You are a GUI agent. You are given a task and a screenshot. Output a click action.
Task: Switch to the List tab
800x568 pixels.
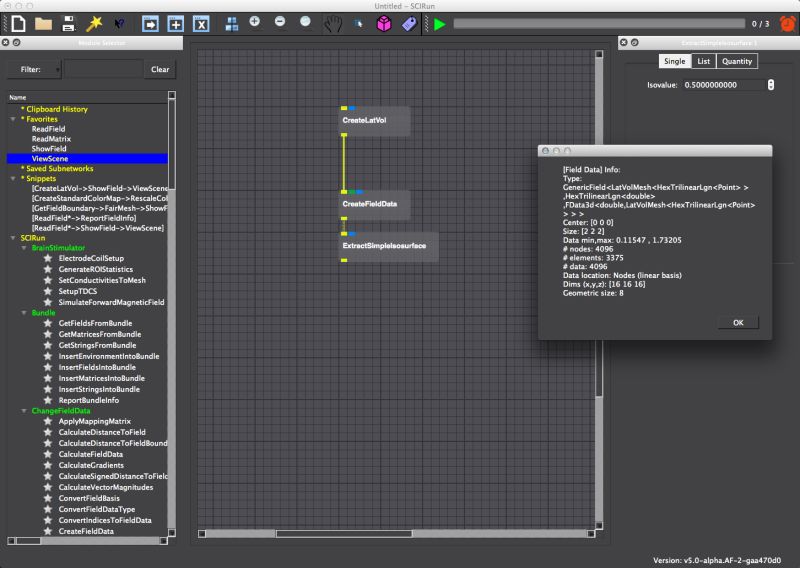[x=704, y=61]
